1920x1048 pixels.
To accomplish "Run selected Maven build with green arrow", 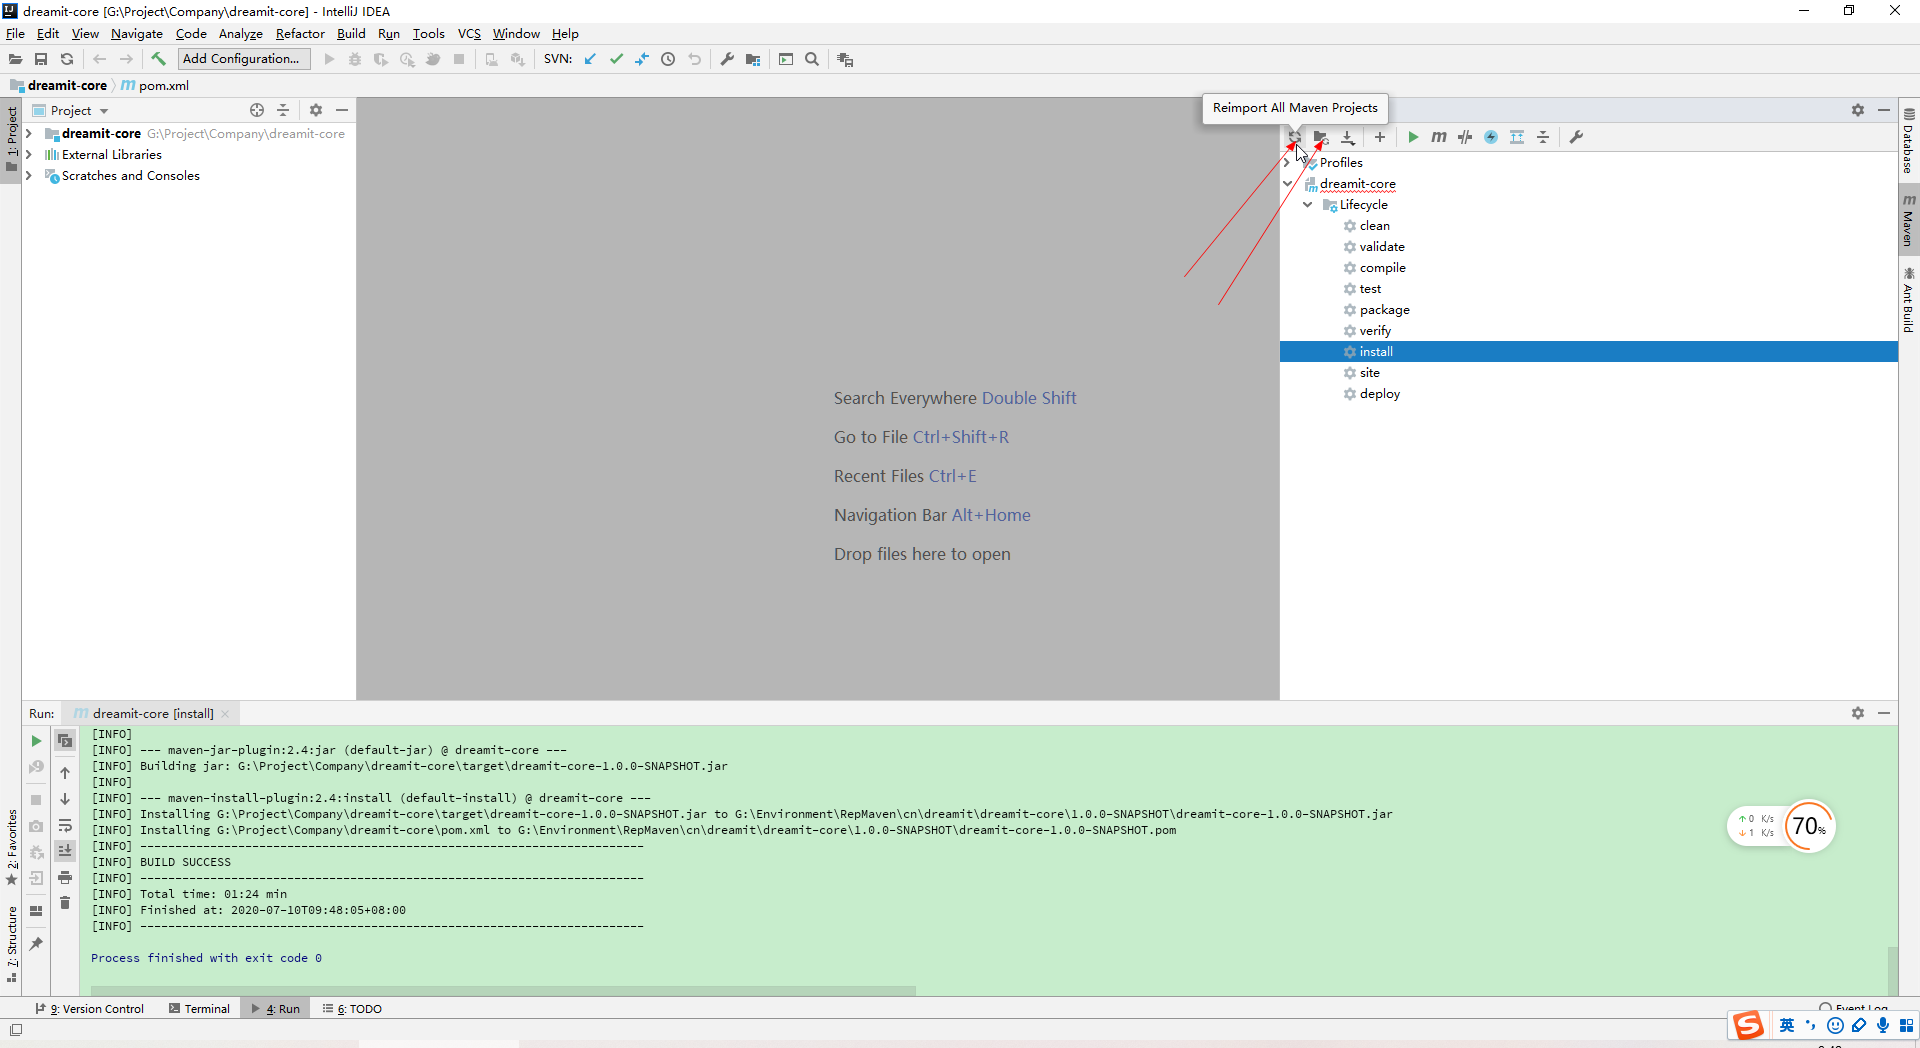I will [1413, 137].
